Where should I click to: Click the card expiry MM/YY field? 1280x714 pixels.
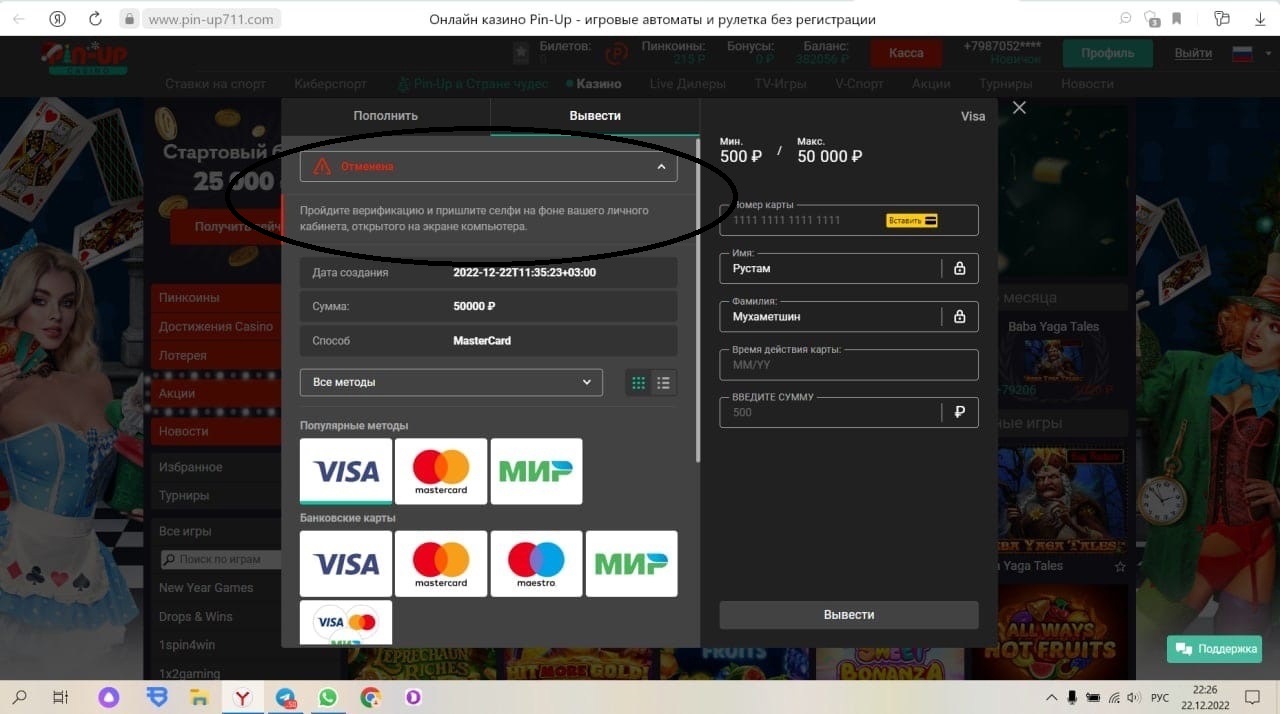(x=849, y=364)
